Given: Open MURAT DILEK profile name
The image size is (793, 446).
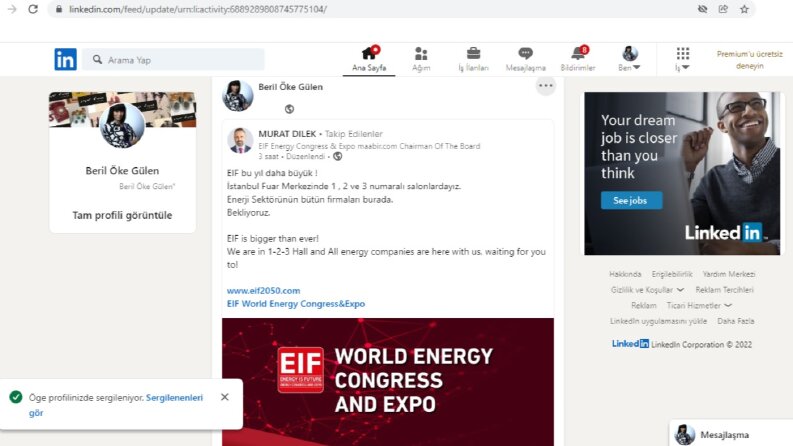Looking at the screenshot, I should point(287,133).
